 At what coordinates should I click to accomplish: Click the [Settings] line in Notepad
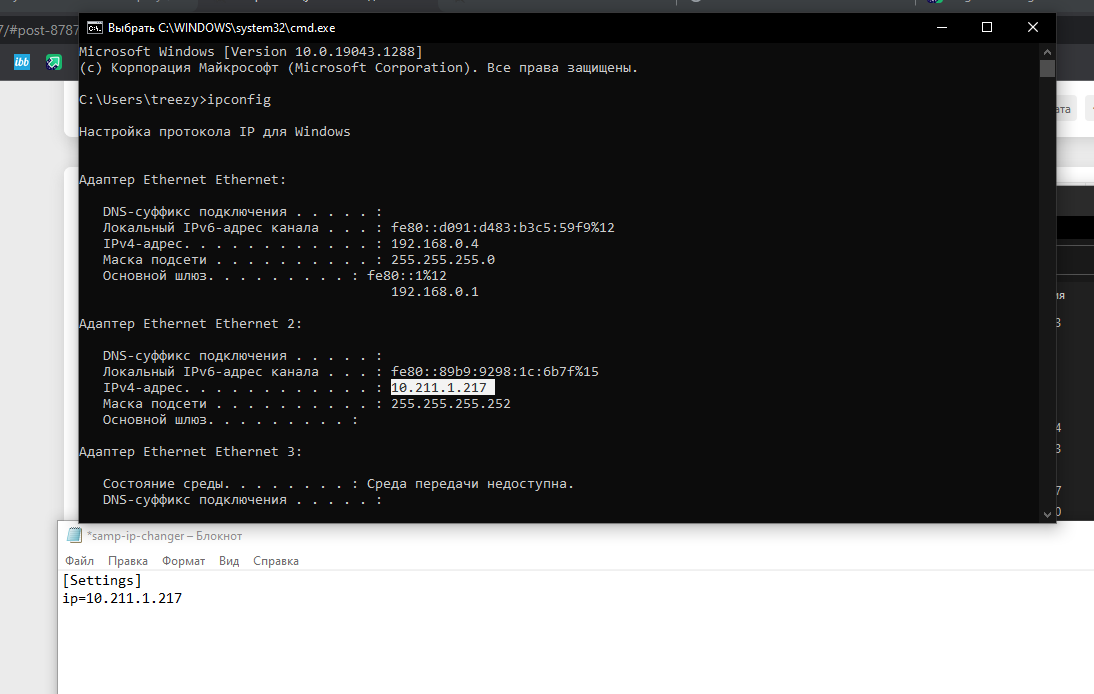pyautogui.click(x=102, y=580)
